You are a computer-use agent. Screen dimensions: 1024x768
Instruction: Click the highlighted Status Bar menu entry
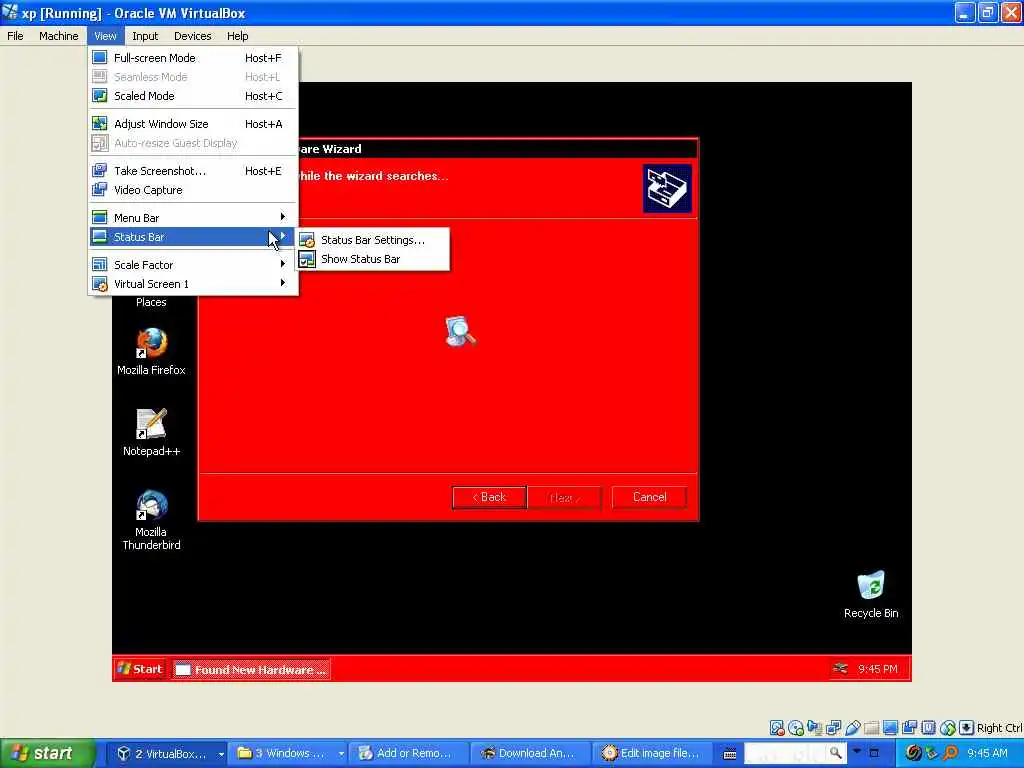[193, 237]
